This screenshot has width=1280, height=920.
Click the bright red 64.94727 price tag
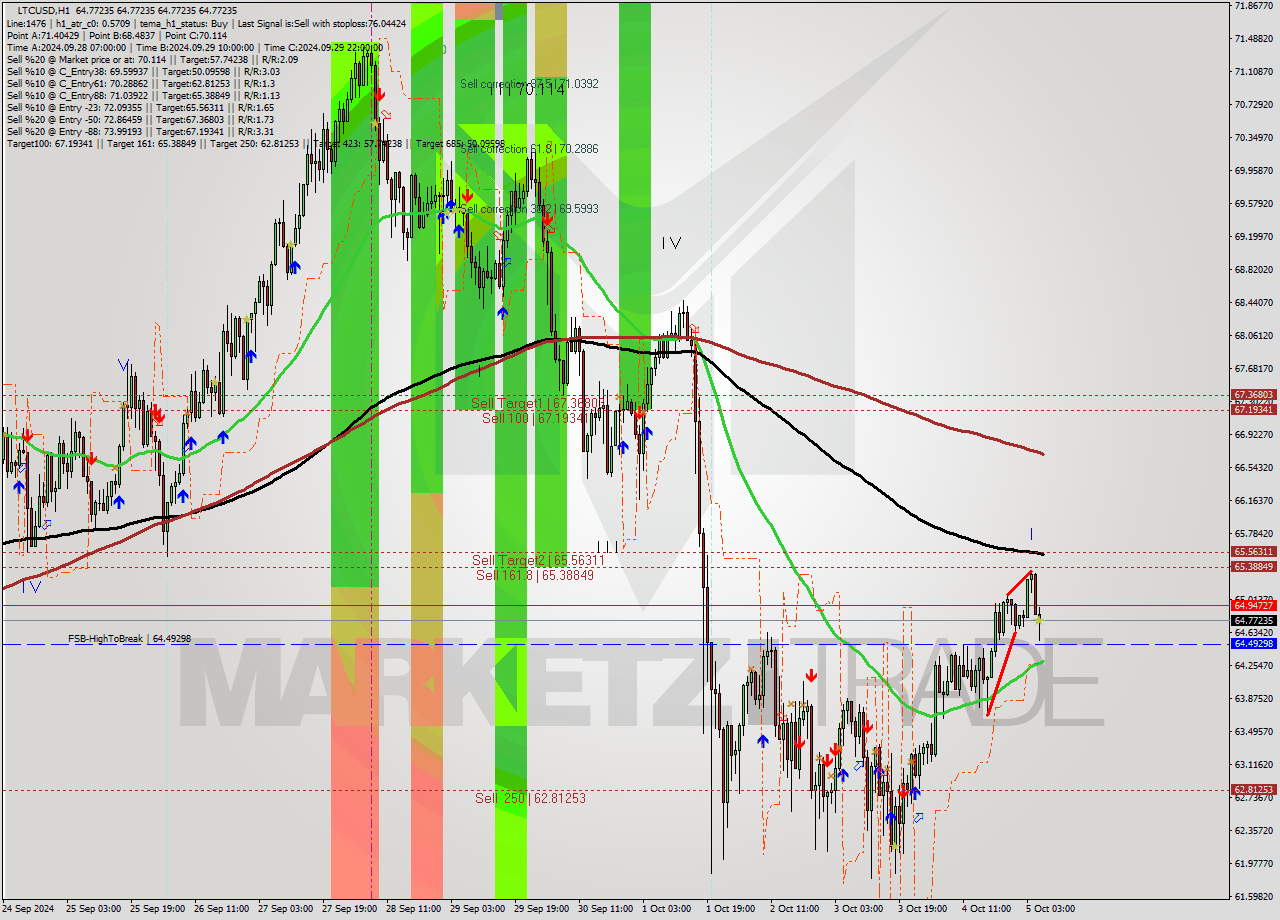[1253, 605]
